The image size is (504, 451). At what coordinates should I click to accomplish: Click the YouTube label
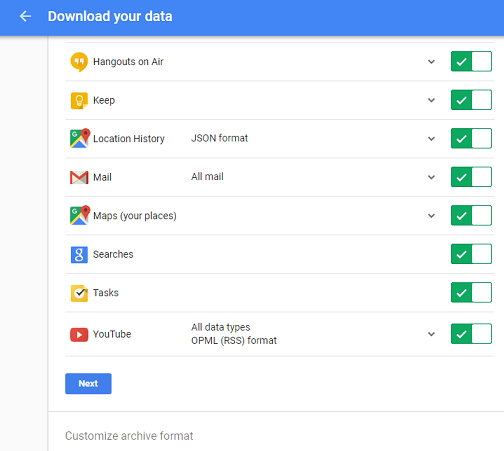click(112, 334)
